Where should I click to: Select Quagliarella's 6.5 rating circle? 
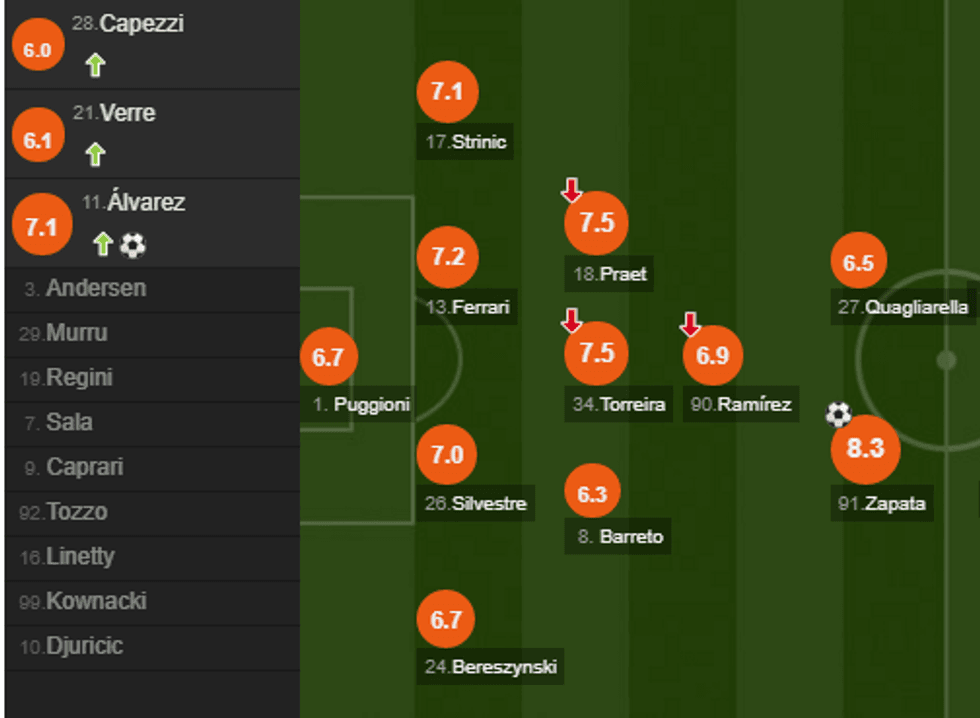858,264
